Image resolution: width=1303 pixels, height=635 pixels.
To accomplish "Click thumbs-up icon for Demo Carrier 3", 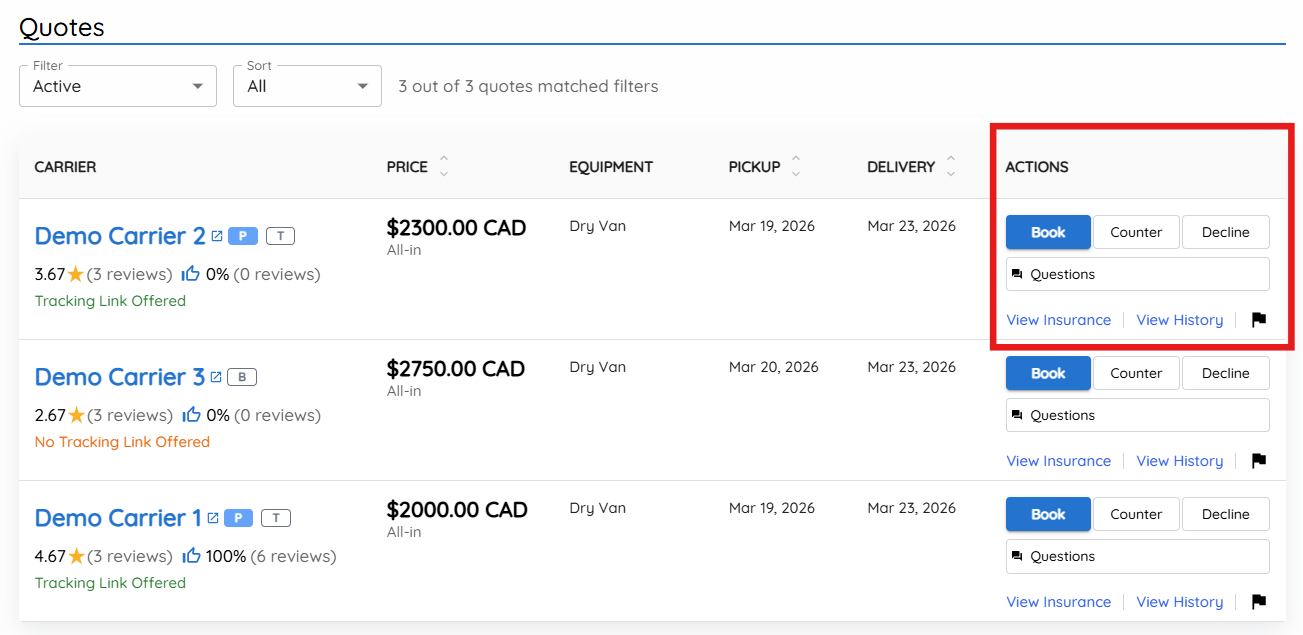I will click(x=191, y=415).
